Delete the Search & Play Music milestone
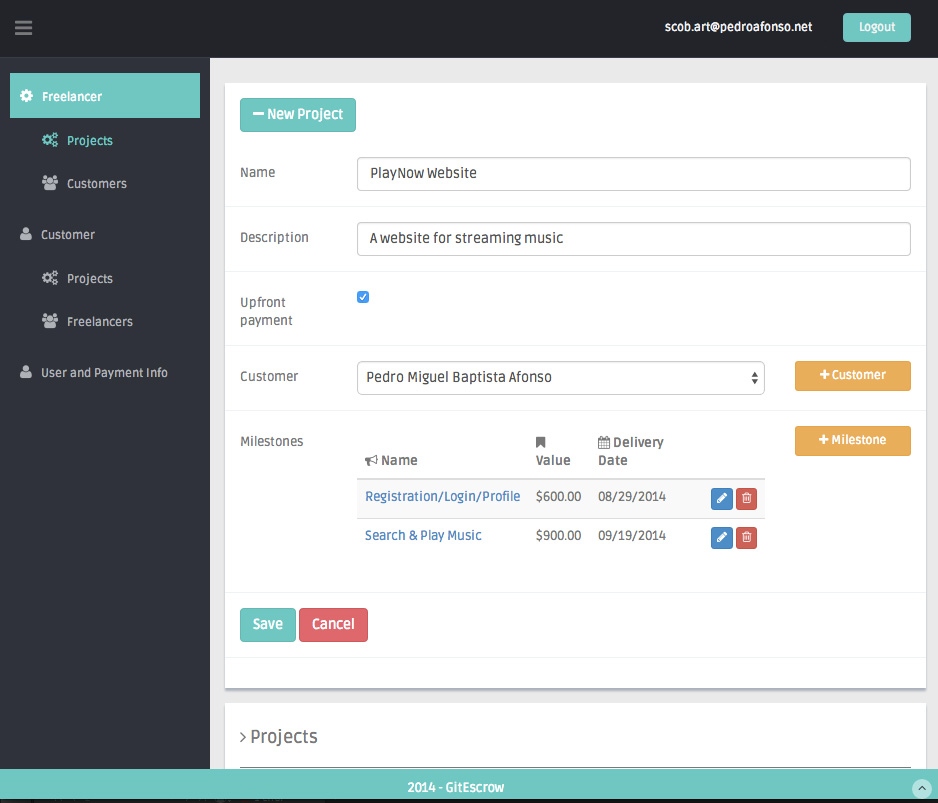938x803 pixels. click(746, 538)
